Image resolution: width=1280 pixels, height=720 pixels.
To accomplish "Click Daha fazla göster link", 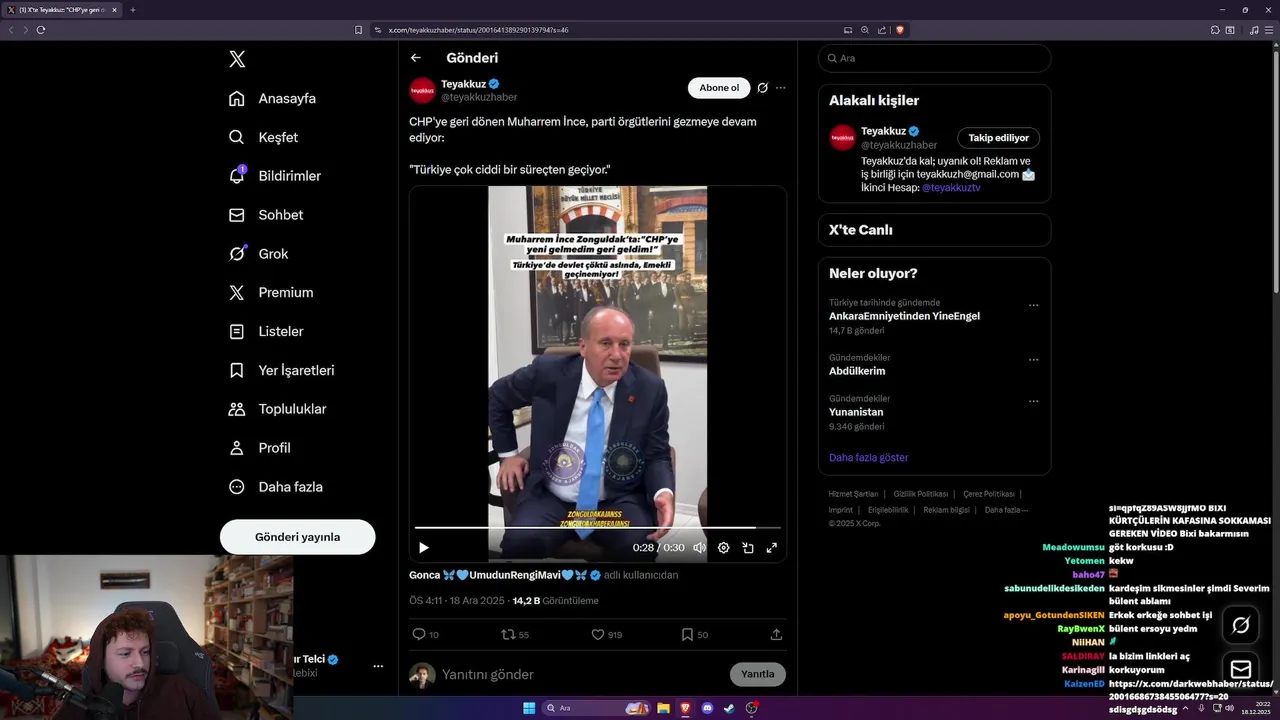I will [868, 457].
